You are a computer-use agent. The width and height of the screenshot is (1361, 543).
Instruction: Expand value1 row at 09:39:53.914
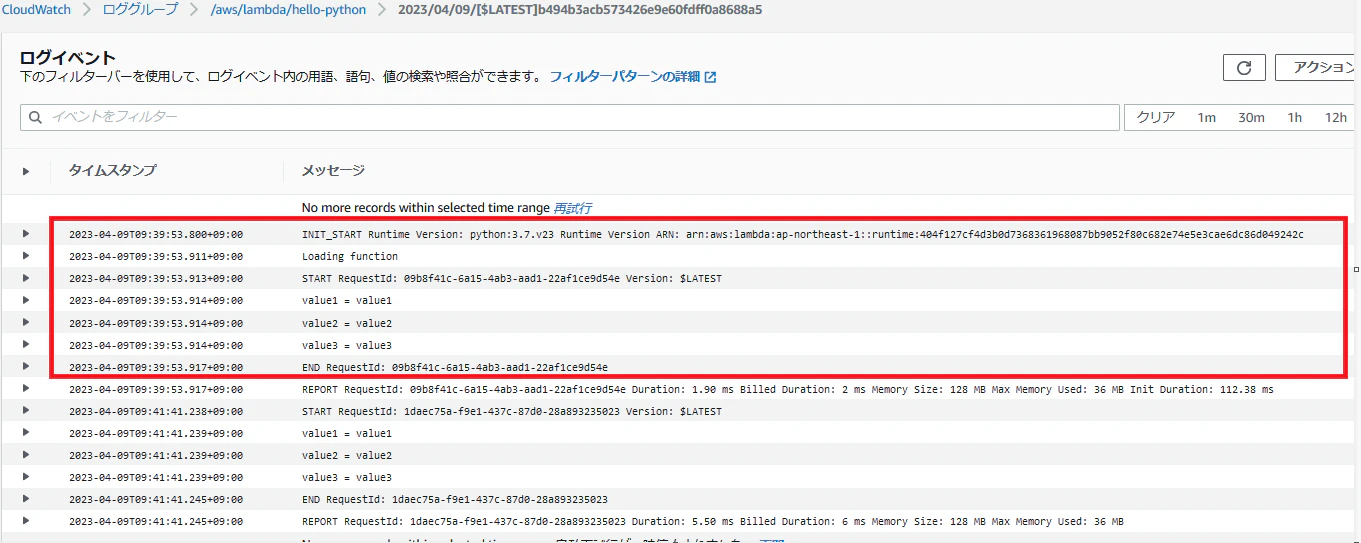(26, 300)
